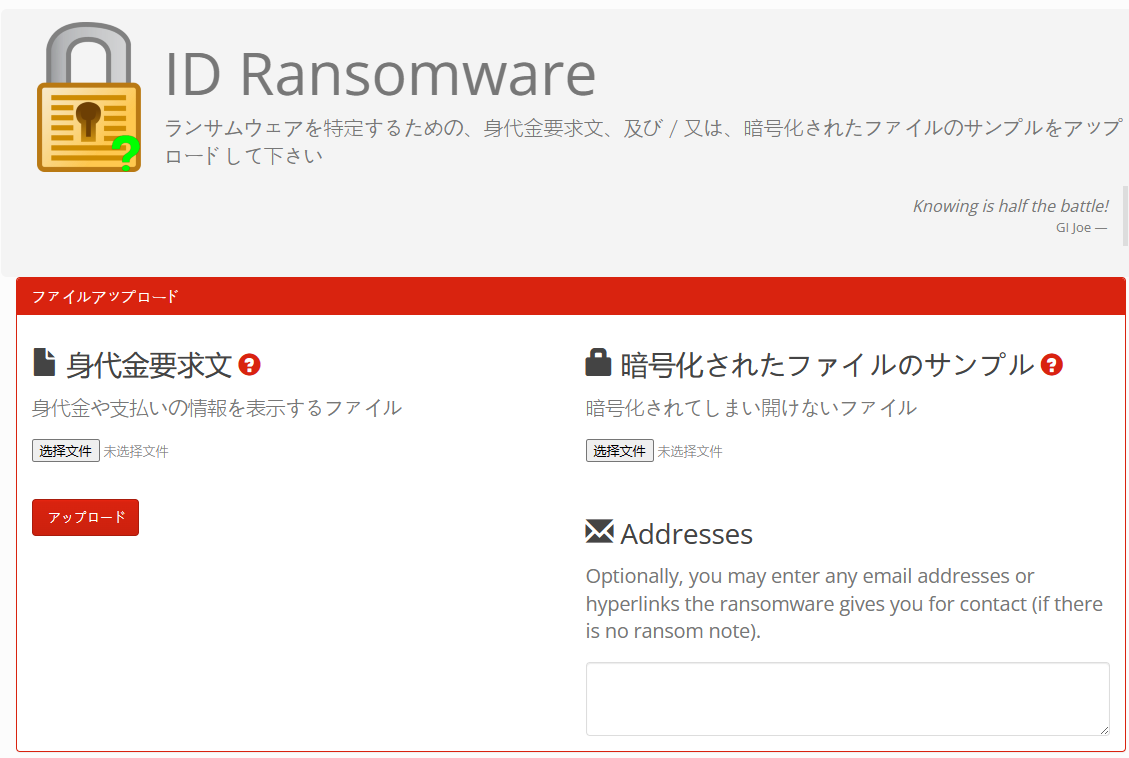Click the GI Joe attribution text
The image size is (1129, 758).
[1081, 227]
